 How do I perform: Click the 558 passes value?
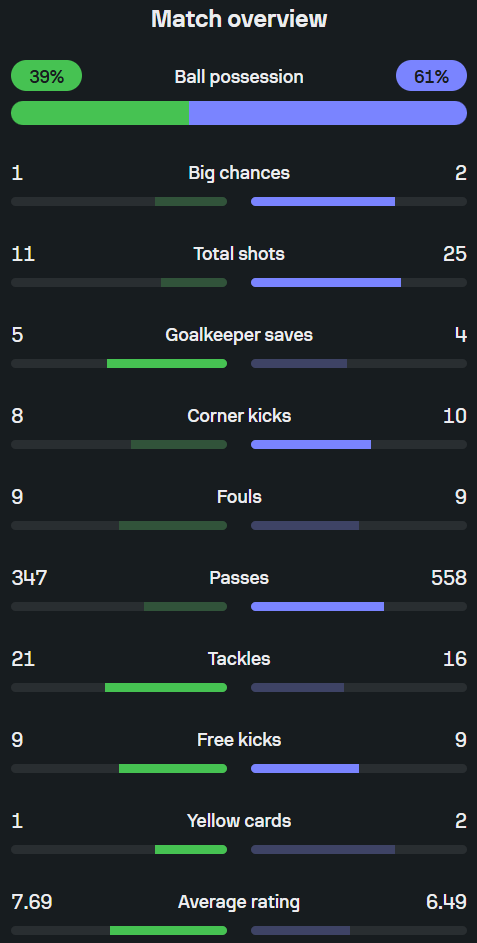pos(449,578)
